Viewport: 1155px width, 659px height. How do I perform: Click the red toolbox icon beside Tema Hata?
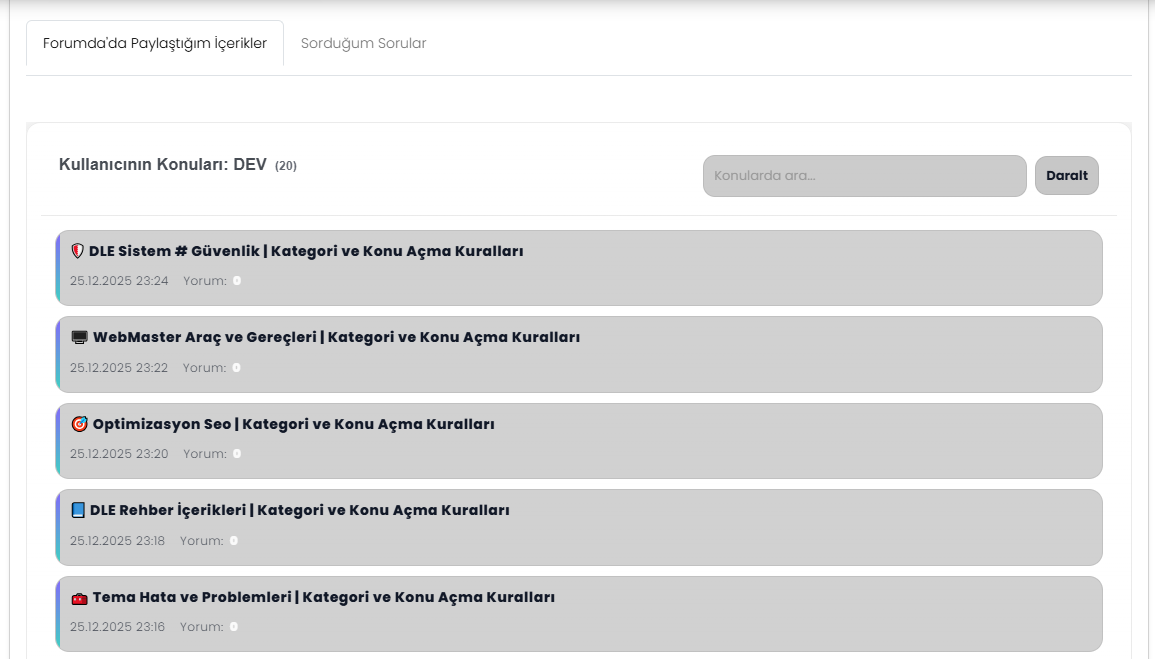tap(79, 598)
